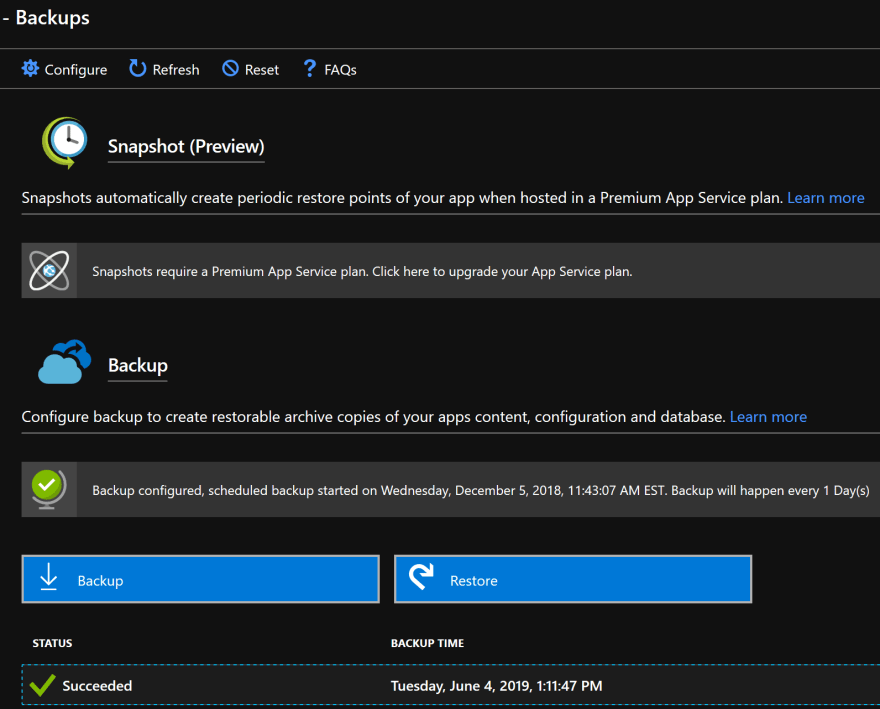
Task: Click the blue Restore button
Action: [x=573, y=579]
